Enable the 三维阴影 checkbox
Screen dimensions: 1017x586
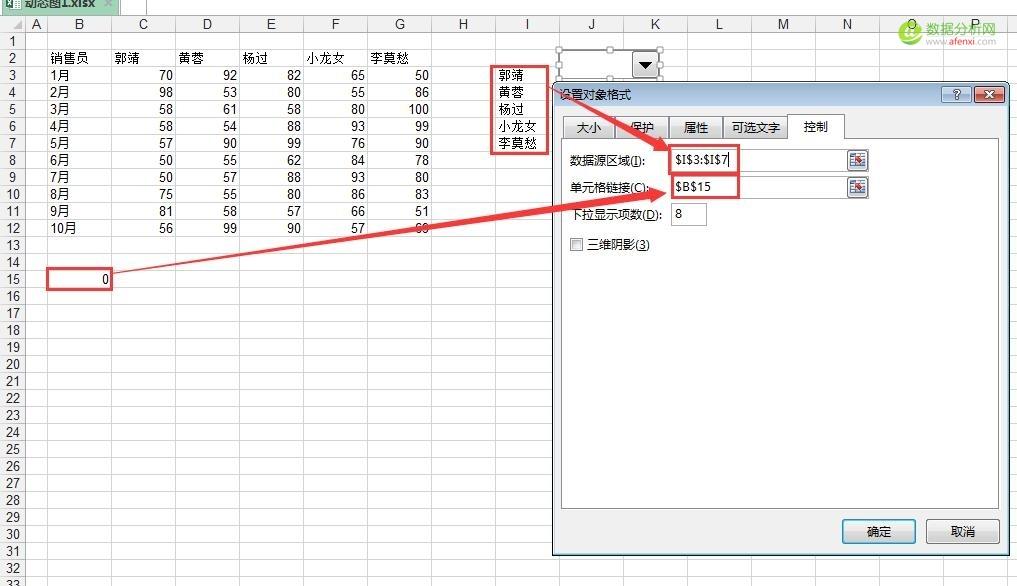[x=576, y=244]
